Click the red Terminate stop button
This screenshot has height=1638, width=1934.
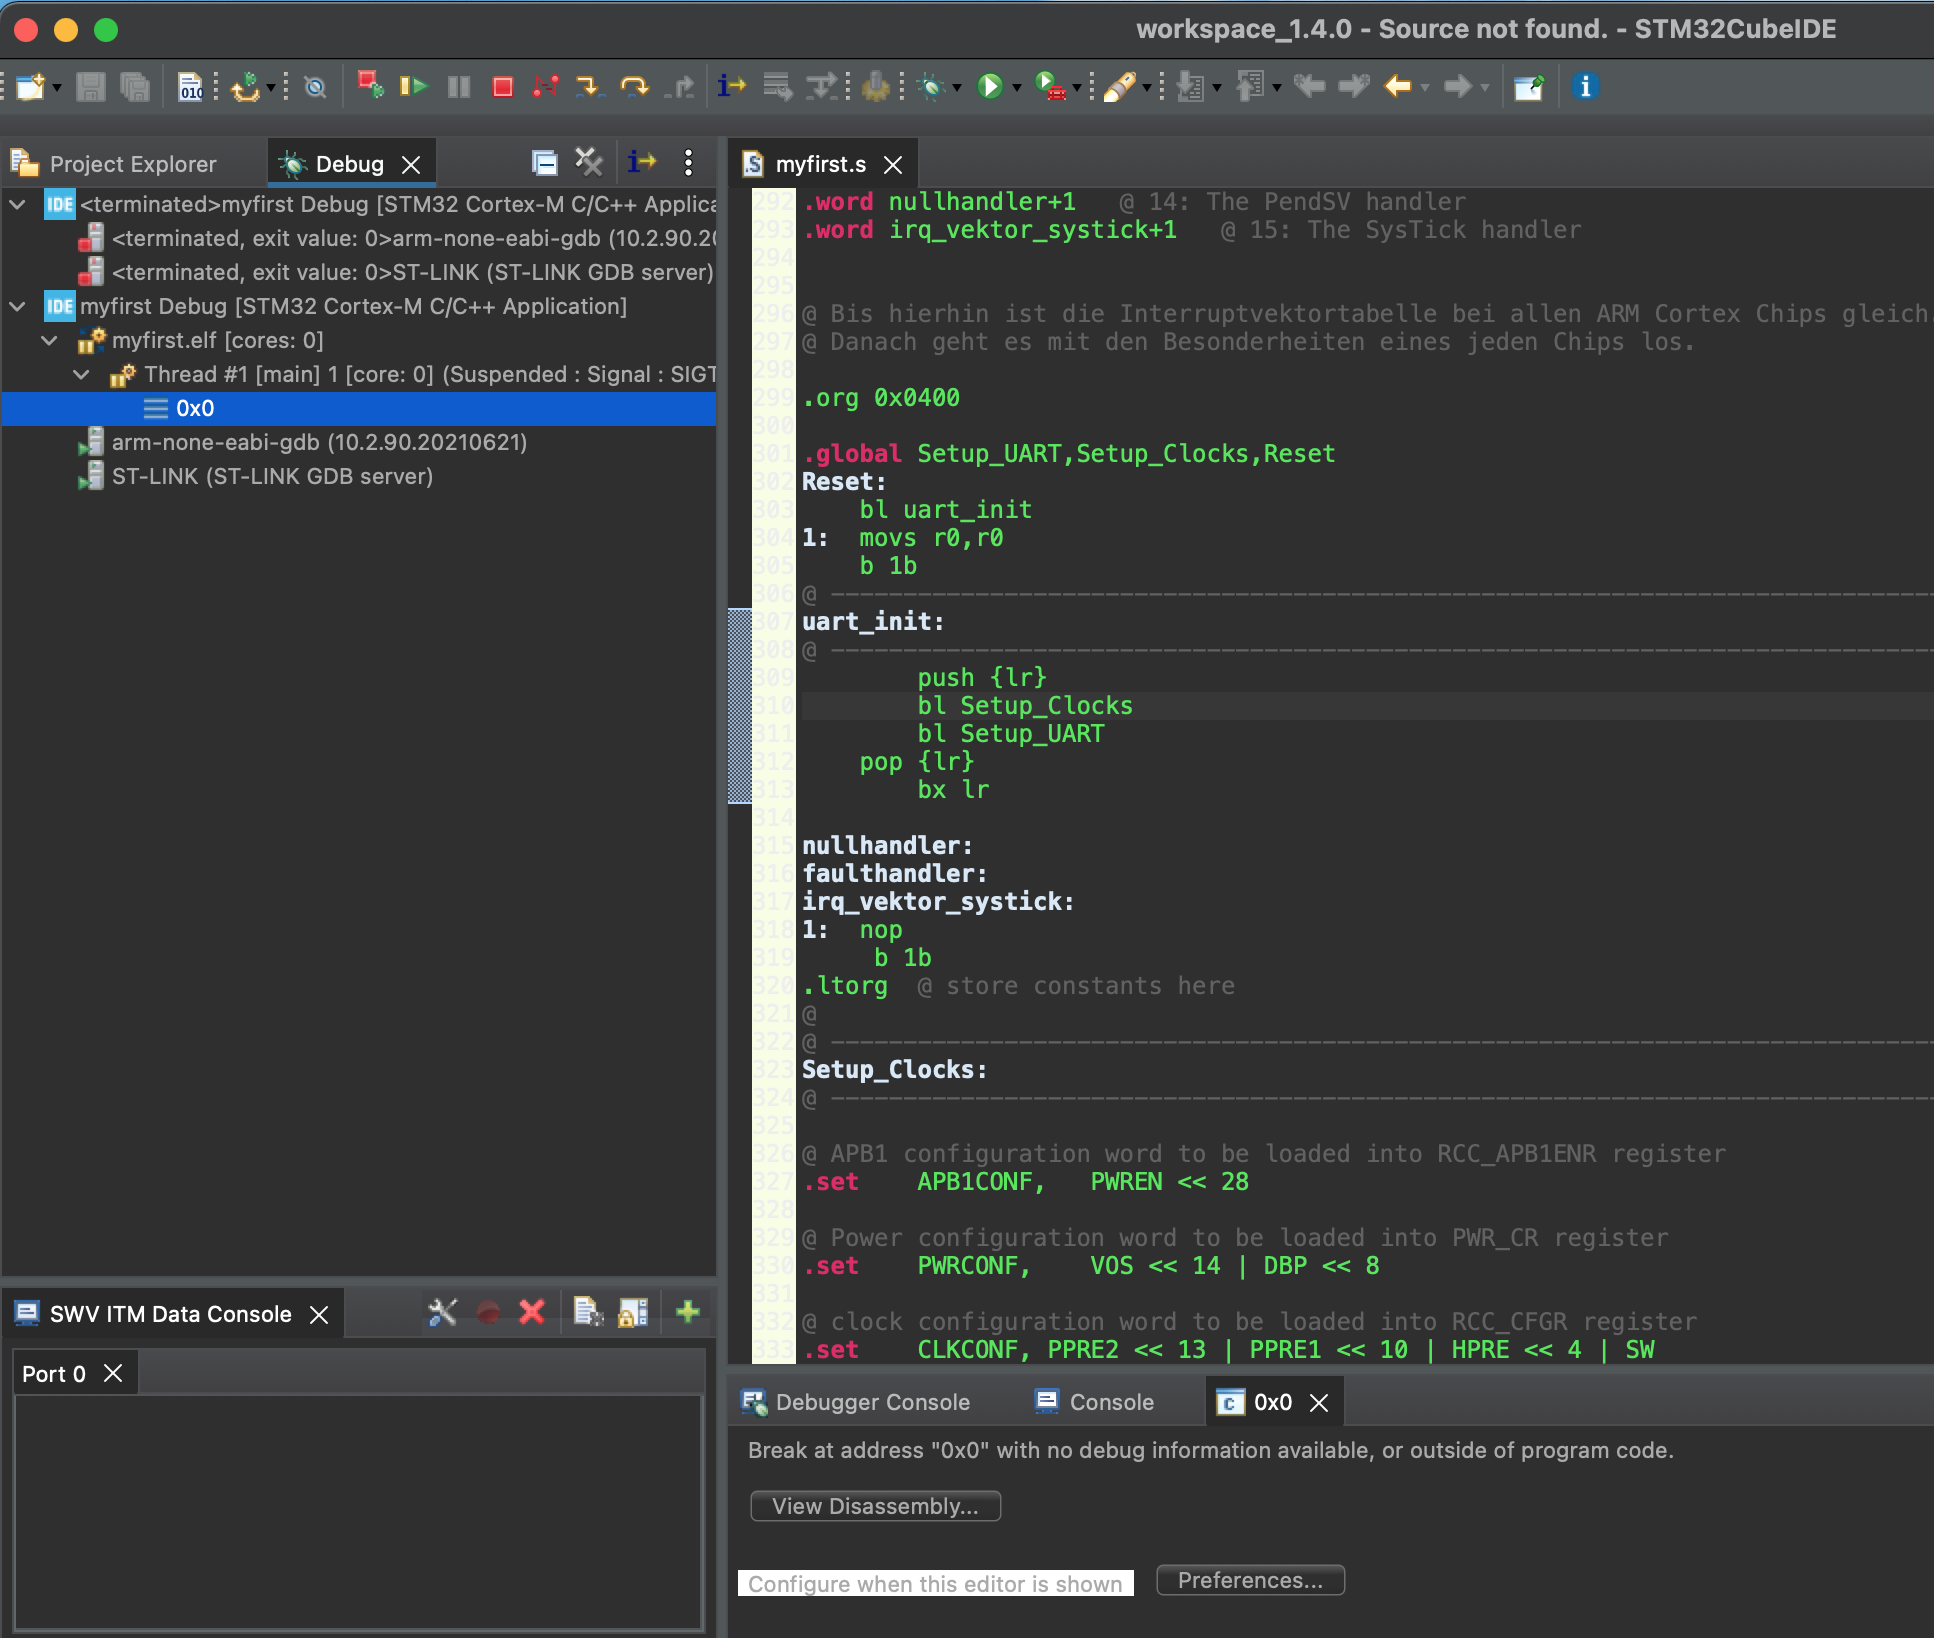point(503,87)
